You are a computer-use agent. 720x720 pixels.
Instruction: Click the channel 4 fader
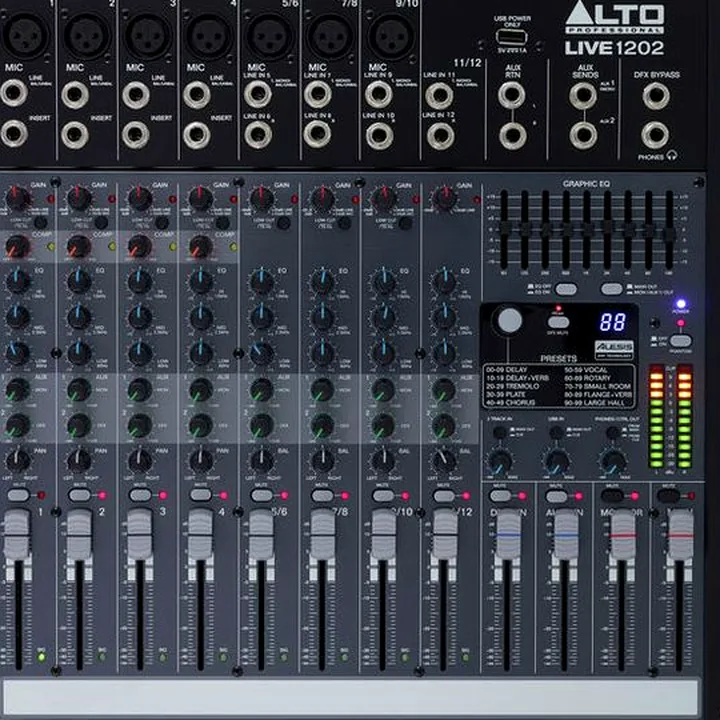coord(200,534)
